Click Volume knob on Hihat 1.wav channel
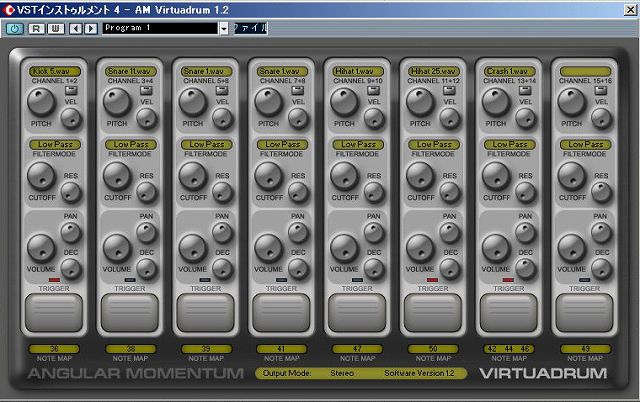Viewport: 640px width, 402px height. [344, 248]
